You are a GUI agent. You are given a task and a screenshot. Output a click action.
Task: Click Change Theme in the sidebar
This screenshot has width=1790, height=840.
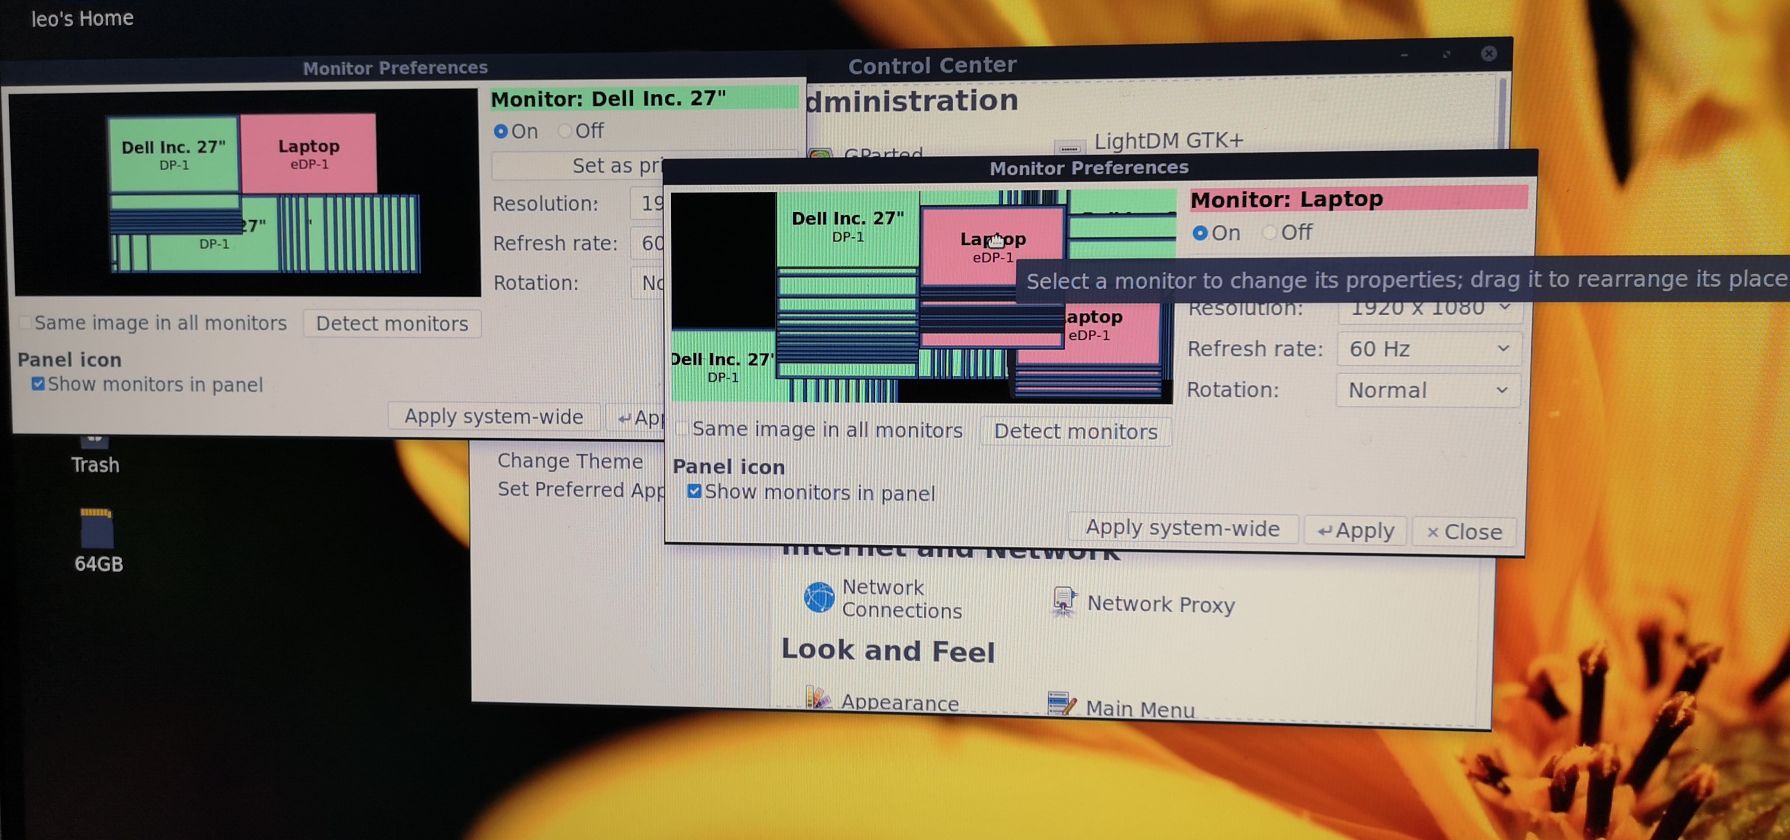(x=570, y=461)
